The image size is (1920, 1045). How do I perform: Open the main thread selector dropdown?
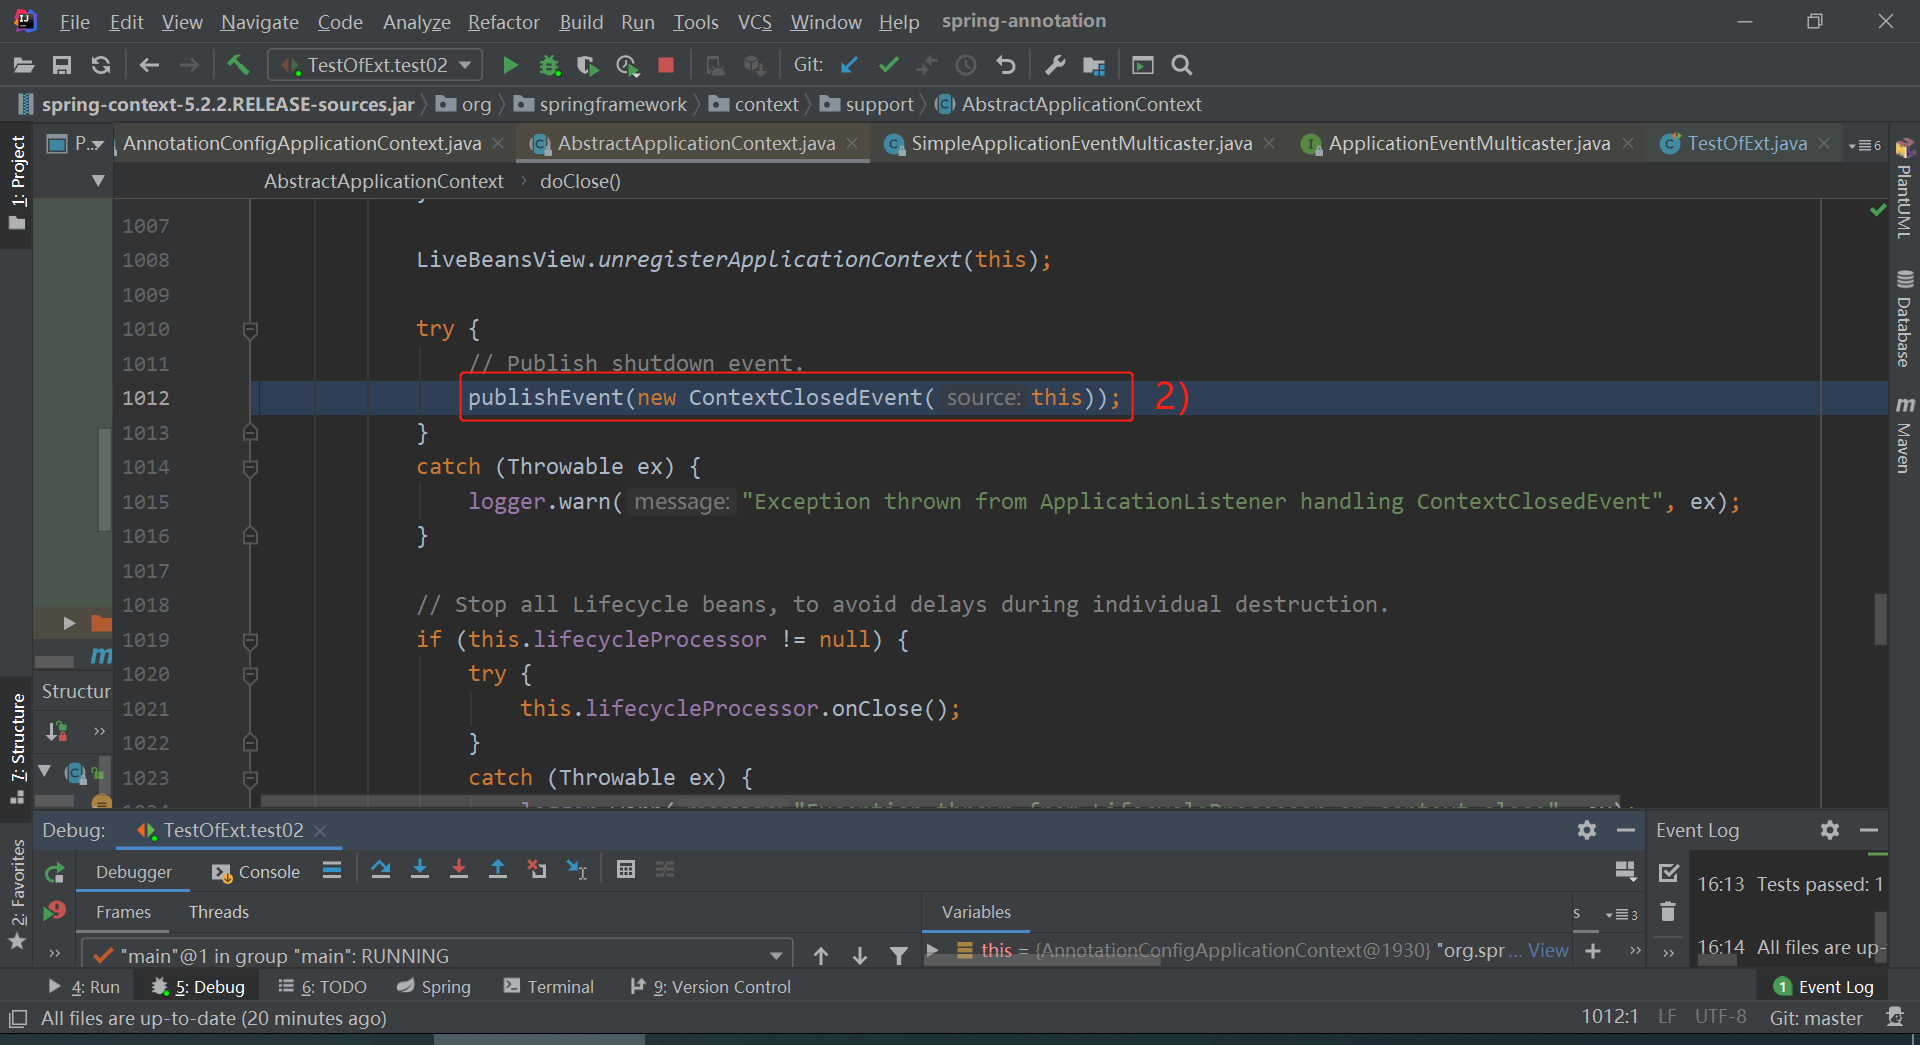click(x=436, y=956)
